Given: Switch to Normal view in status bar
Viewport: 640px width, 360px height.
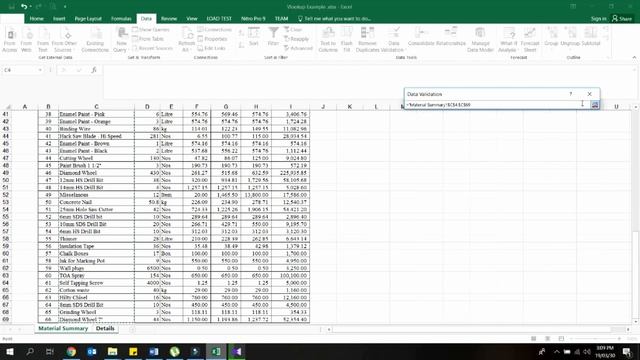Looking at the screenshot, I should [x=533, y=339].
